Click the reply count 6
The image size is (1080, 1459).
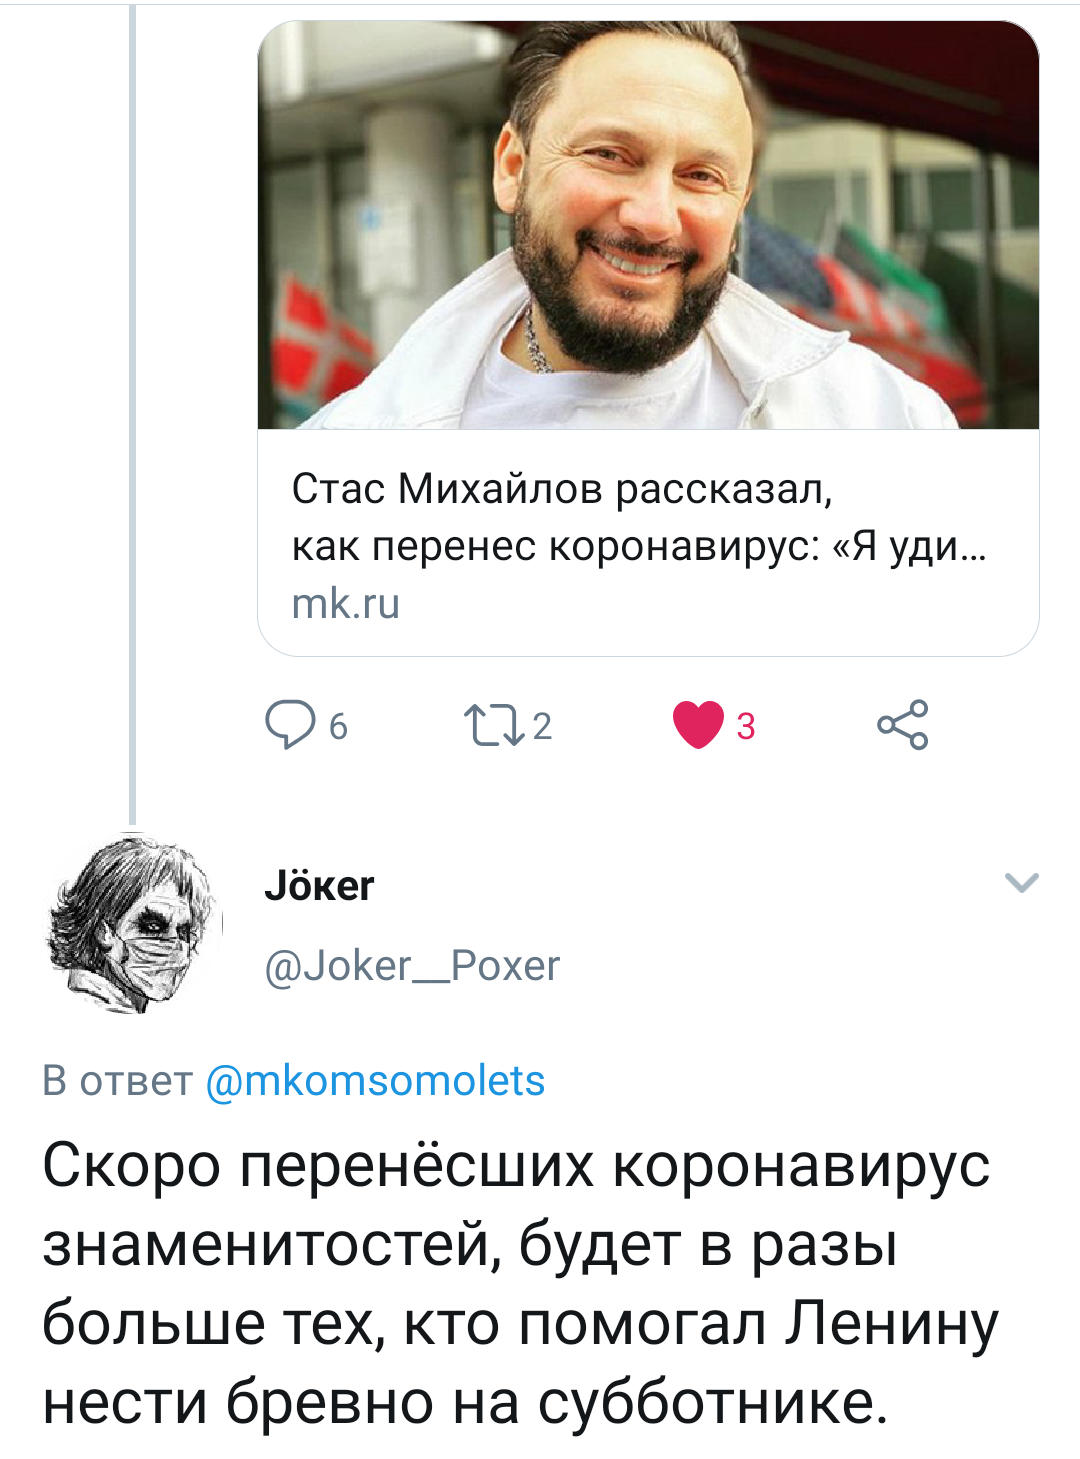(338, 727)
